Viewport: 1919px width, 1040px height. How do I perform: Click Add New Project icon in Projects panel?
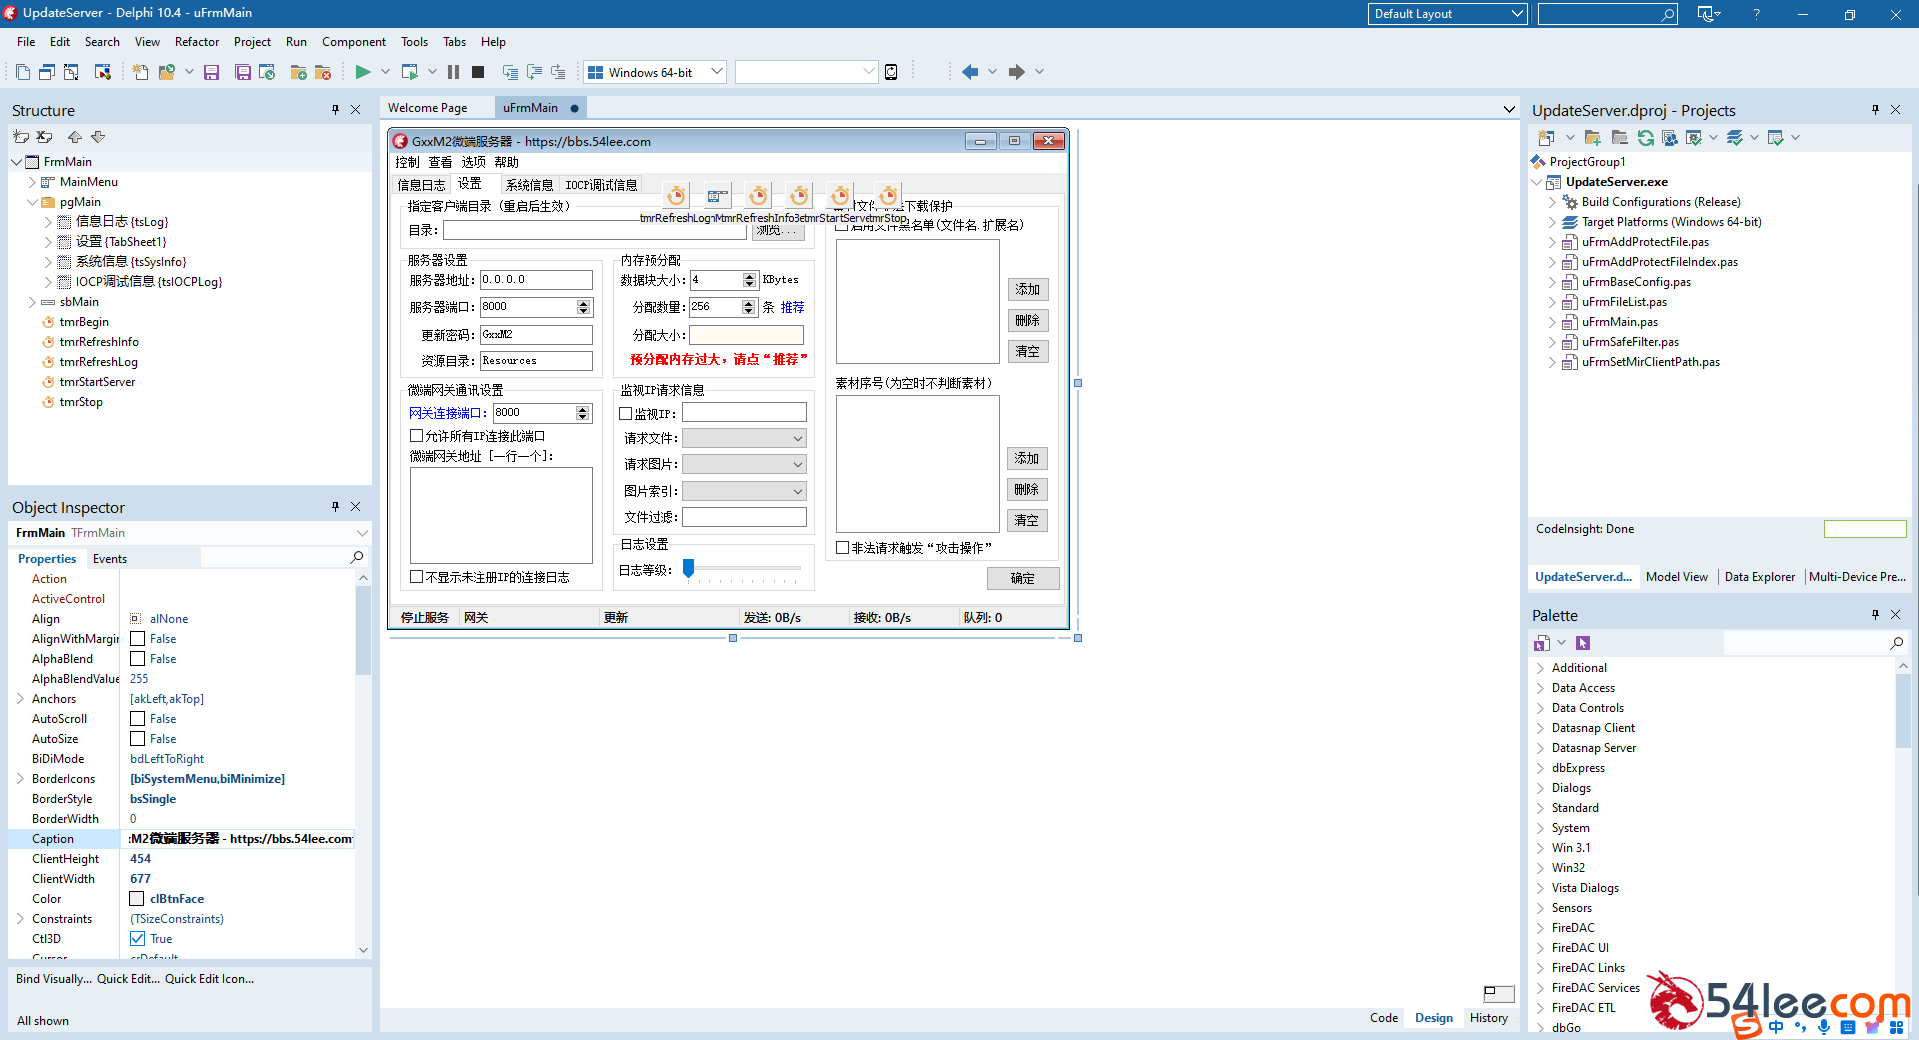[1593, 138]
